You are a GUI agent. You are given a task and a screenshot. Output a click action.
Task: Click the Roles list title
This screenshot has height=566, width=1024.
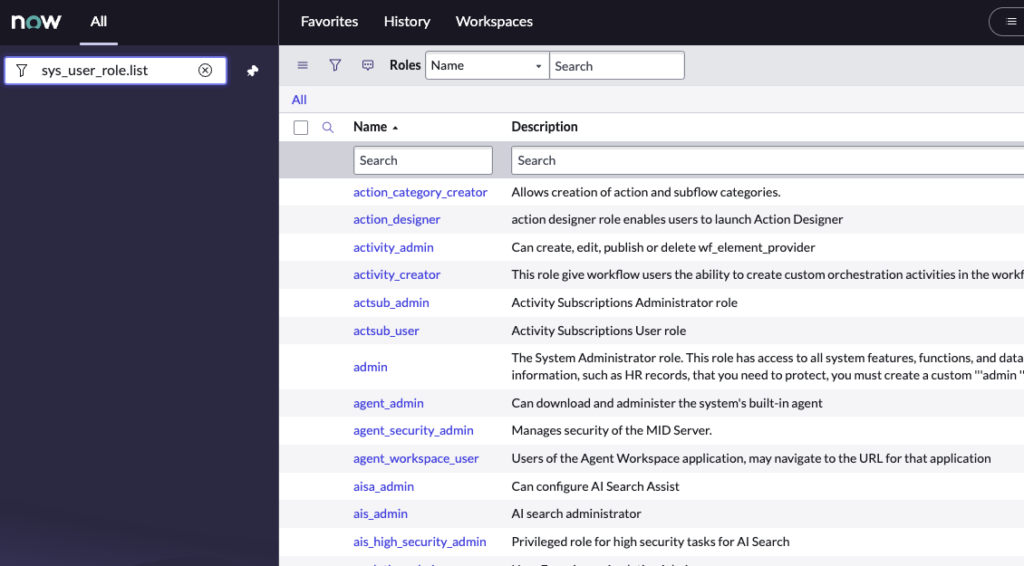click(x=405, y=65)
